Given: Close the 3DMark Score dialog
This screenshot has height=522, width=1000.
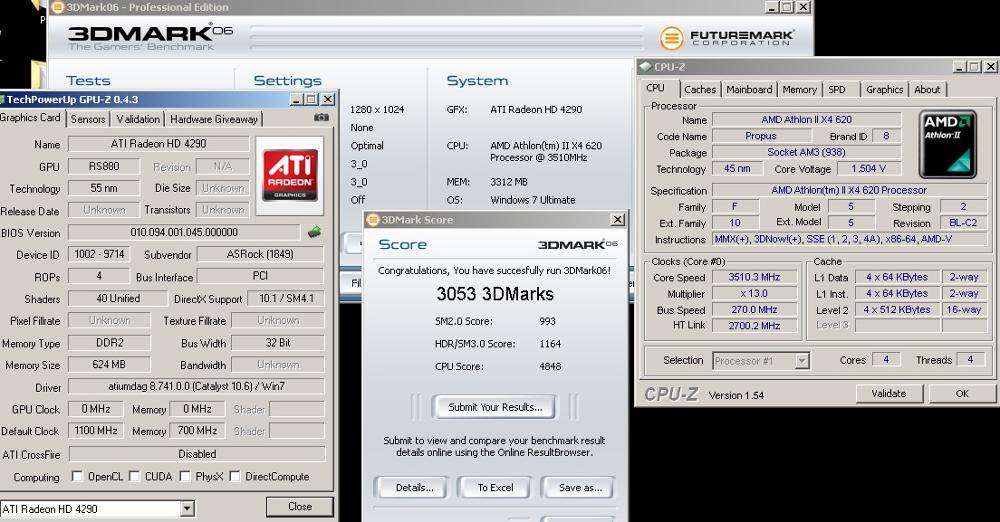Looking at the screenshot, I should pyautogui.click(x=617, y=220).
